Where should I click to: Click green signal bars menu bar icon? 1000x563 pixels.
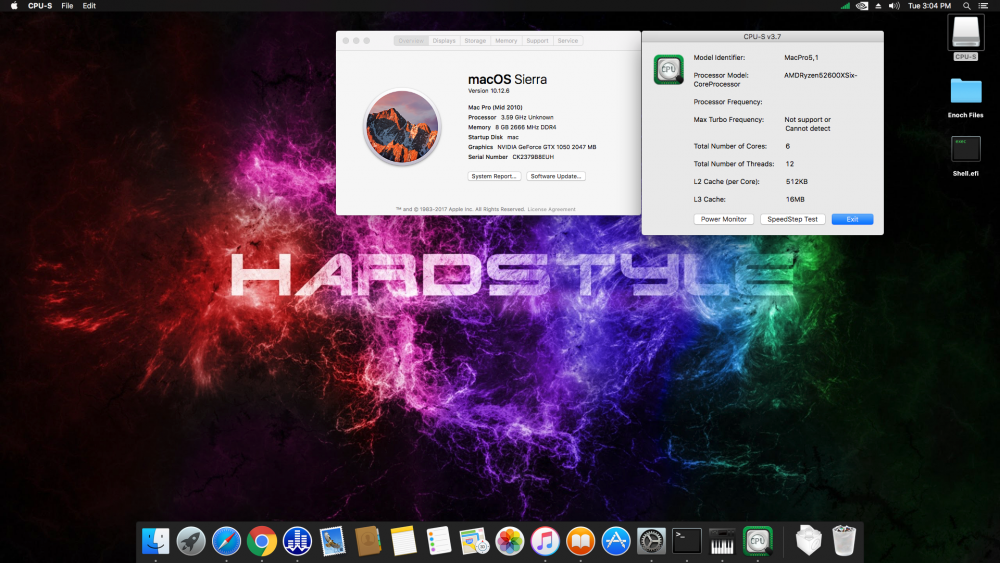[845, 6]
